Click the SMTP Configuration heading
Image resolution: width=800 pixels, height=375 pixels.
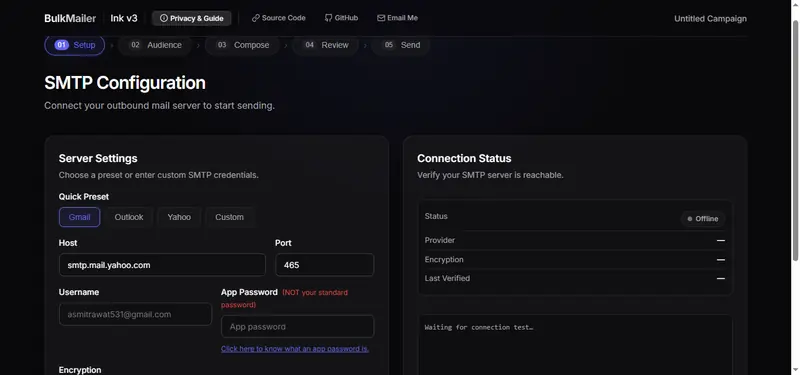(125, 83)
